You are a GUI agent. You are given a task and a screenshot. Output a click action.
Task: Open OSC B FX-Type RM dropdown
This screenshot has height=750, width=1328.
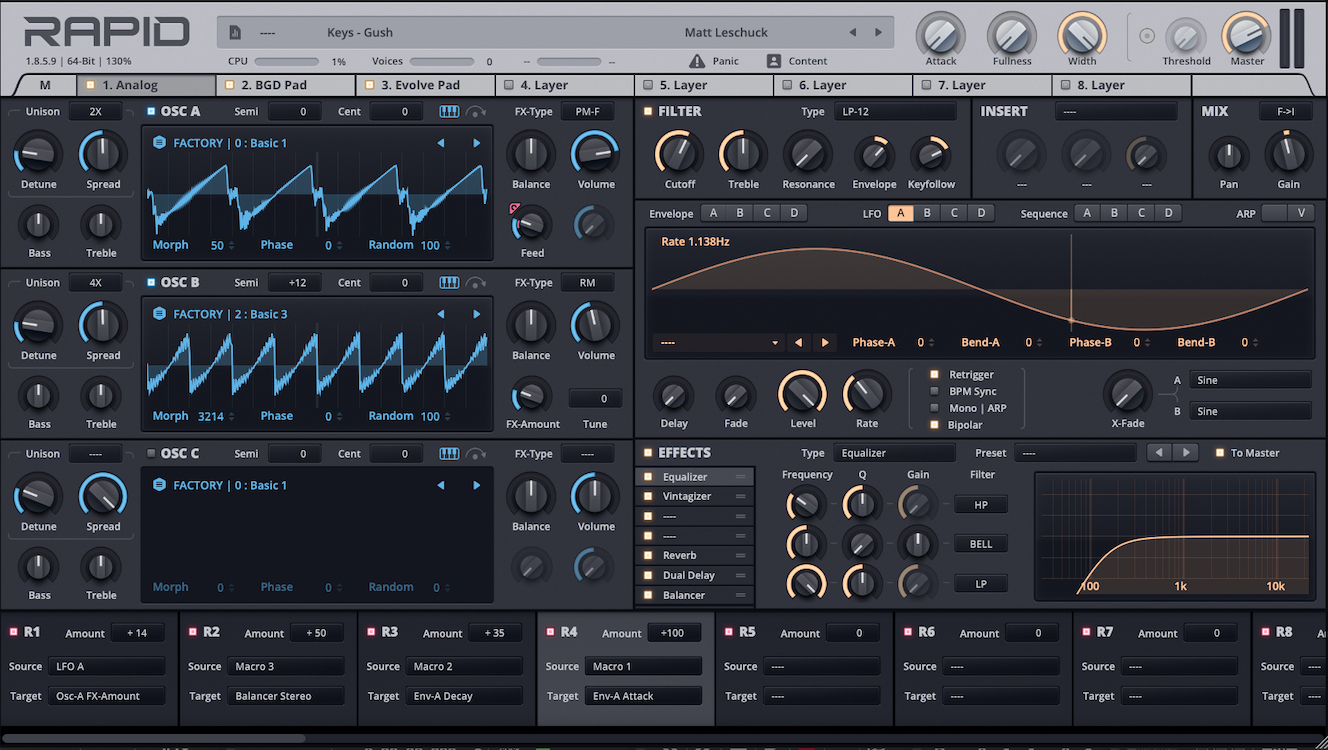point(588,283)
